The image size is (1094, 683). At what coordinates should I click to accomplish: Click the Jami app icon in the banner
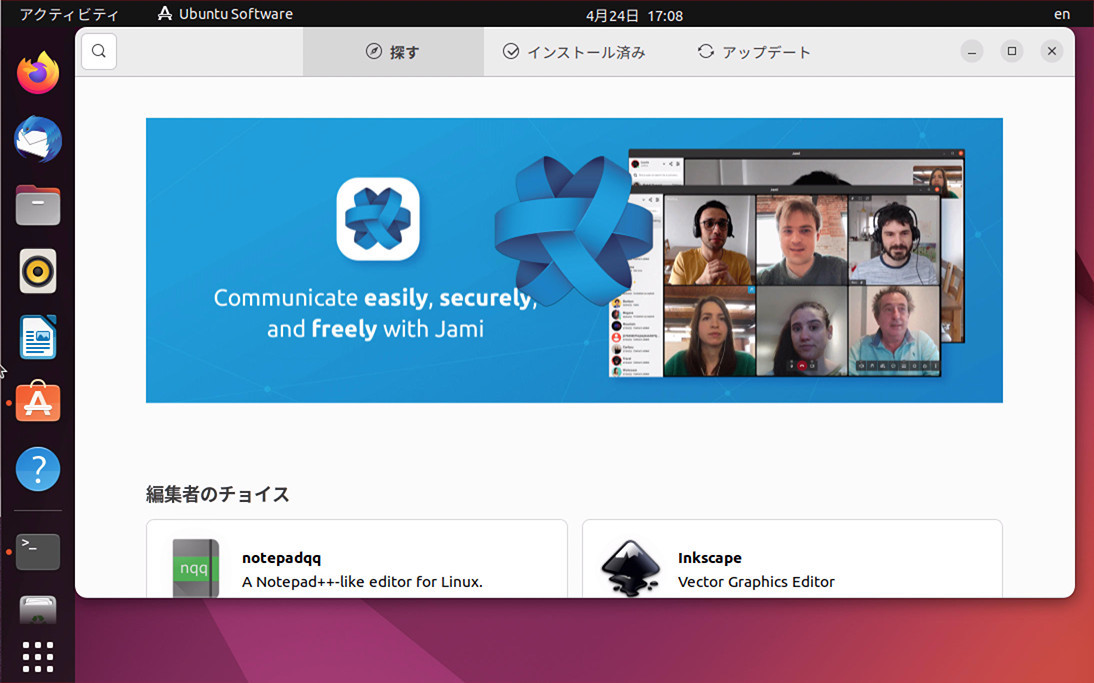pyautogui.click(x=378, y=219)
